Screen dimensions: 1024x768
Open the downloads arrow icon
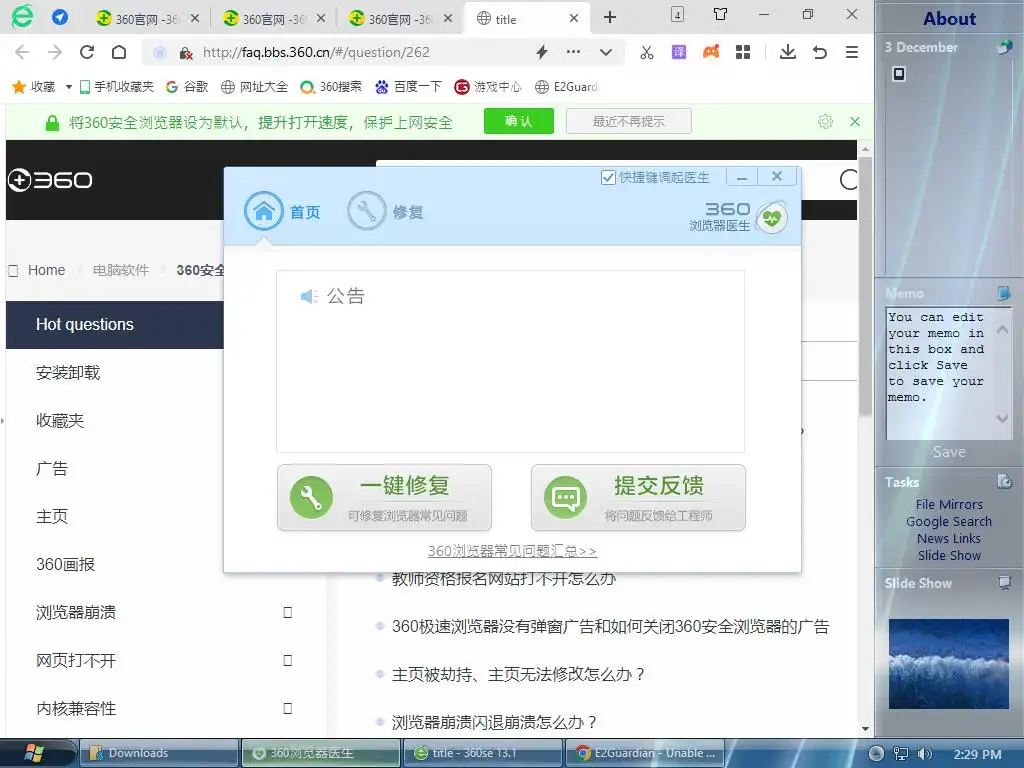pos(788,52)
